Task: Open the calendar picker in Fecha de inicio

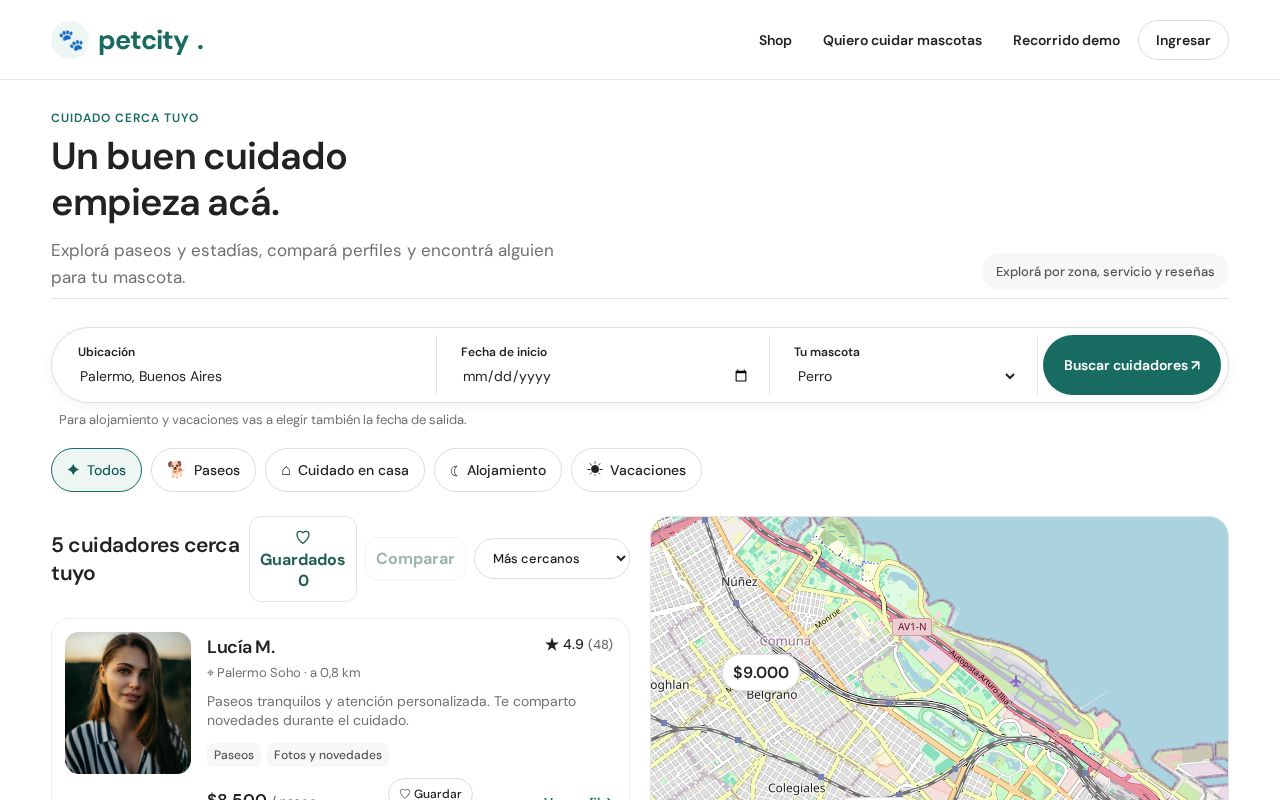Action: click(740, 376)
